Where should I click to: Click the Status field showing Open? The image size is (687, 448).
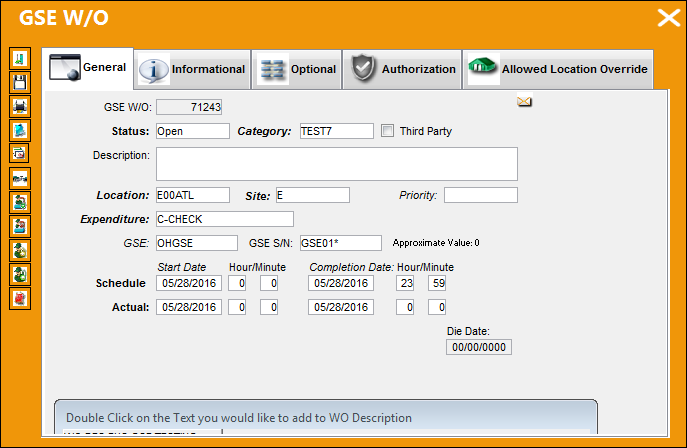[193, 131]
